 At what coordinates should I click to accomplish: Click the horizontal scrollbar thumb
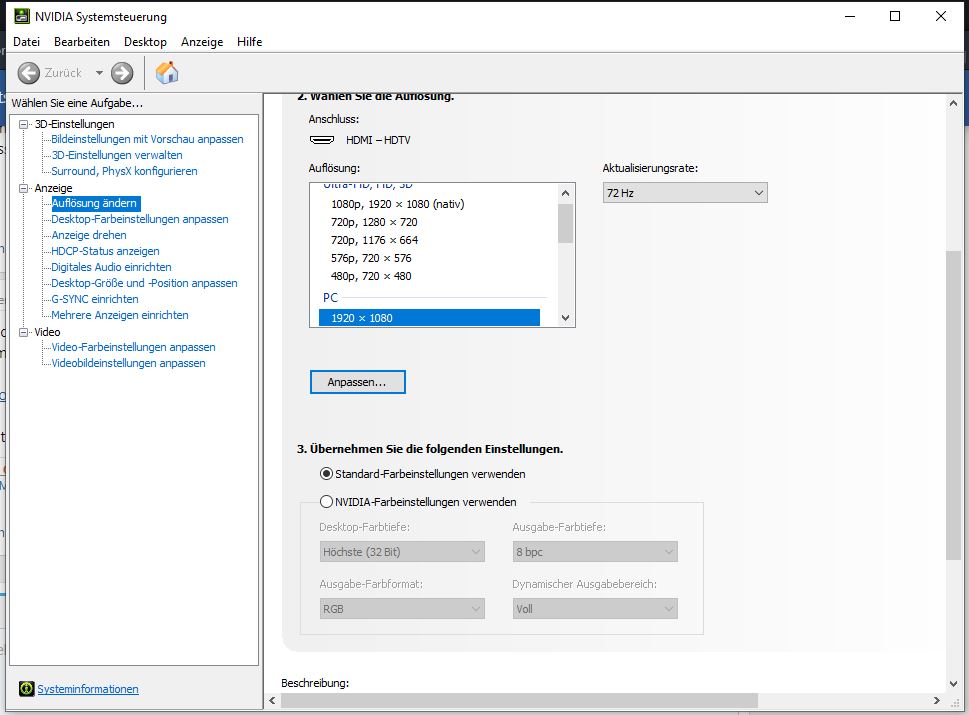pos(519,700)
